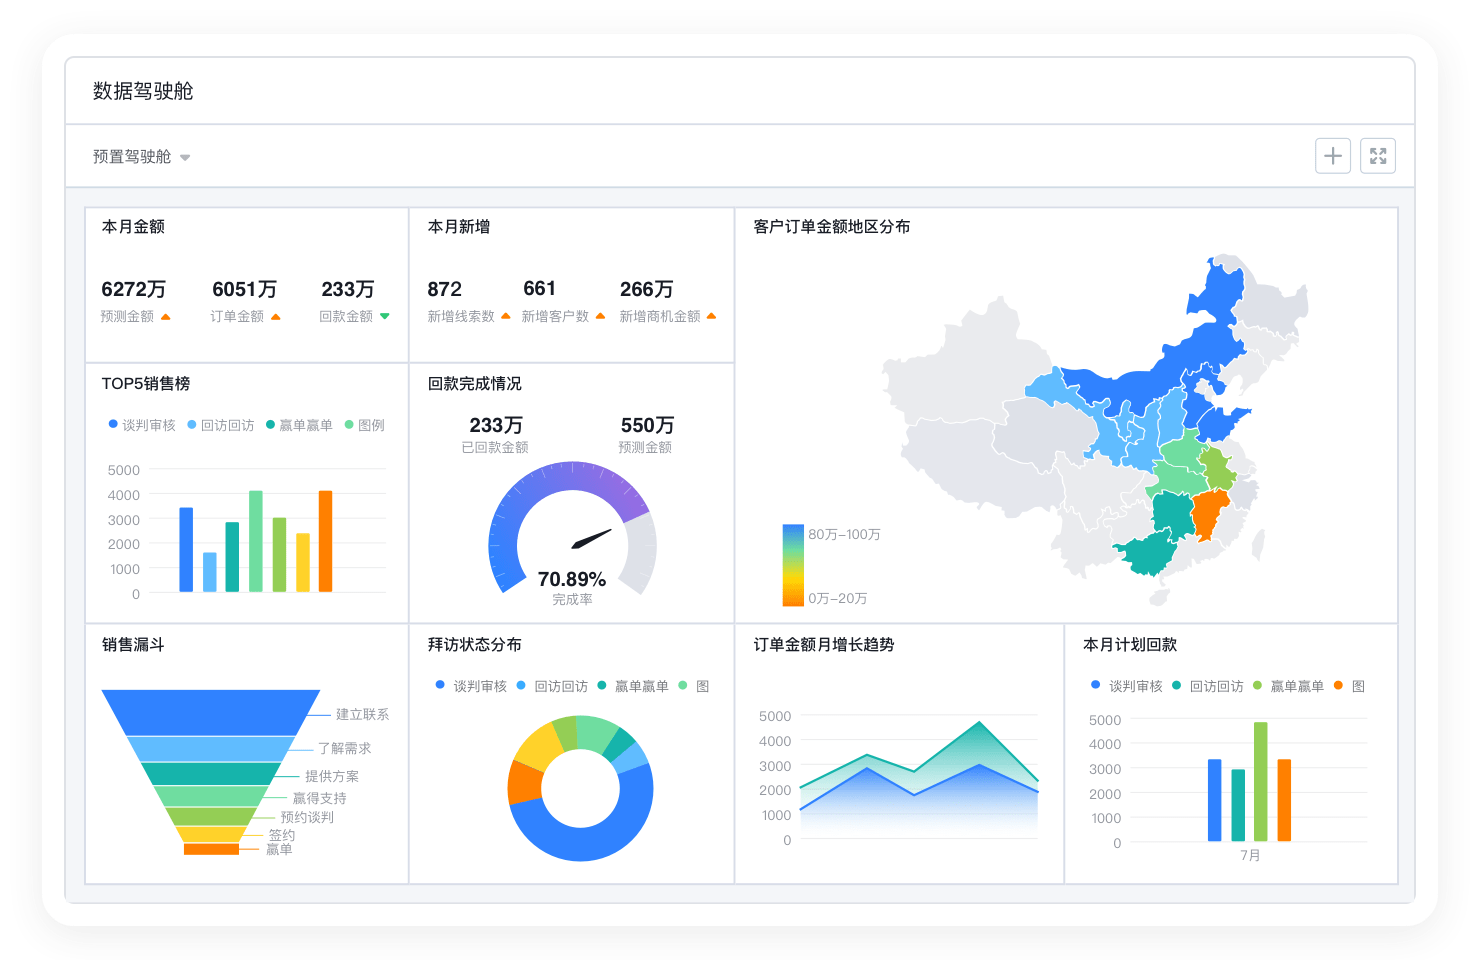Screen dimensions: 1480x960
Task: Toggle 回访回访 legend in 拜访状态分布 chart
Action: 553,686
